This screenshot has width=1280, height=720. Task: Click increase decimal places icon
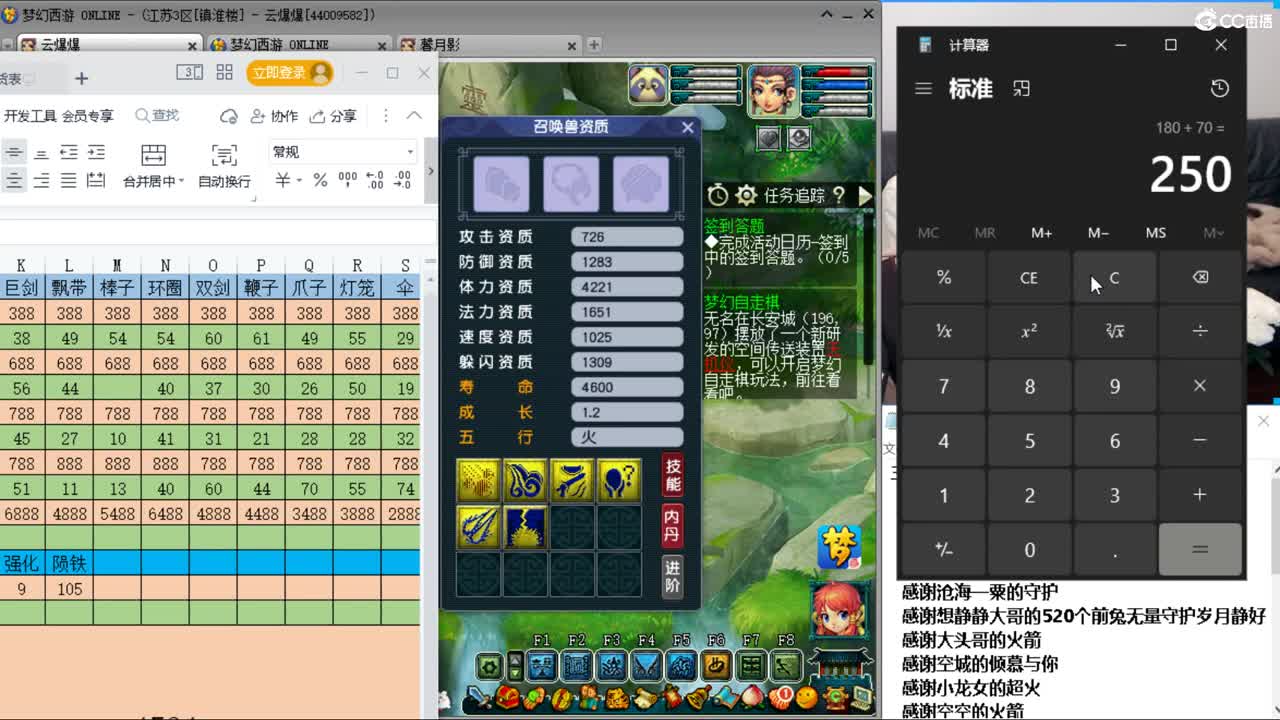tap(374, 180)
